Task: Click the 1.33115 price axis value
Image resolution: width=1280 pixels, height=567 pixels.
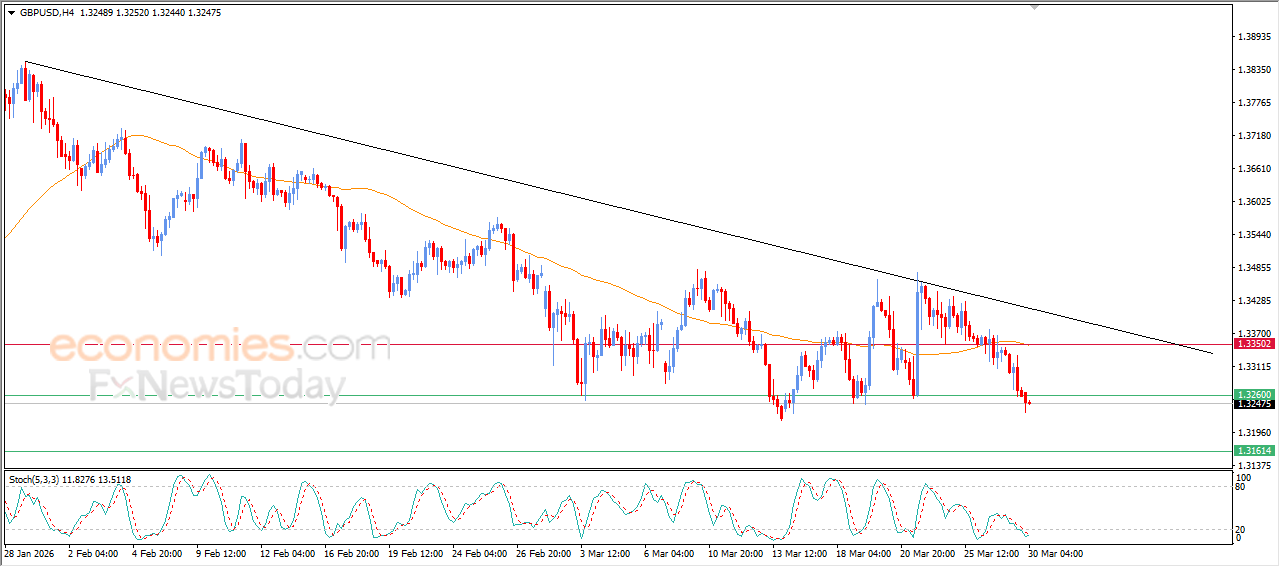Action: pos(1254,367)
